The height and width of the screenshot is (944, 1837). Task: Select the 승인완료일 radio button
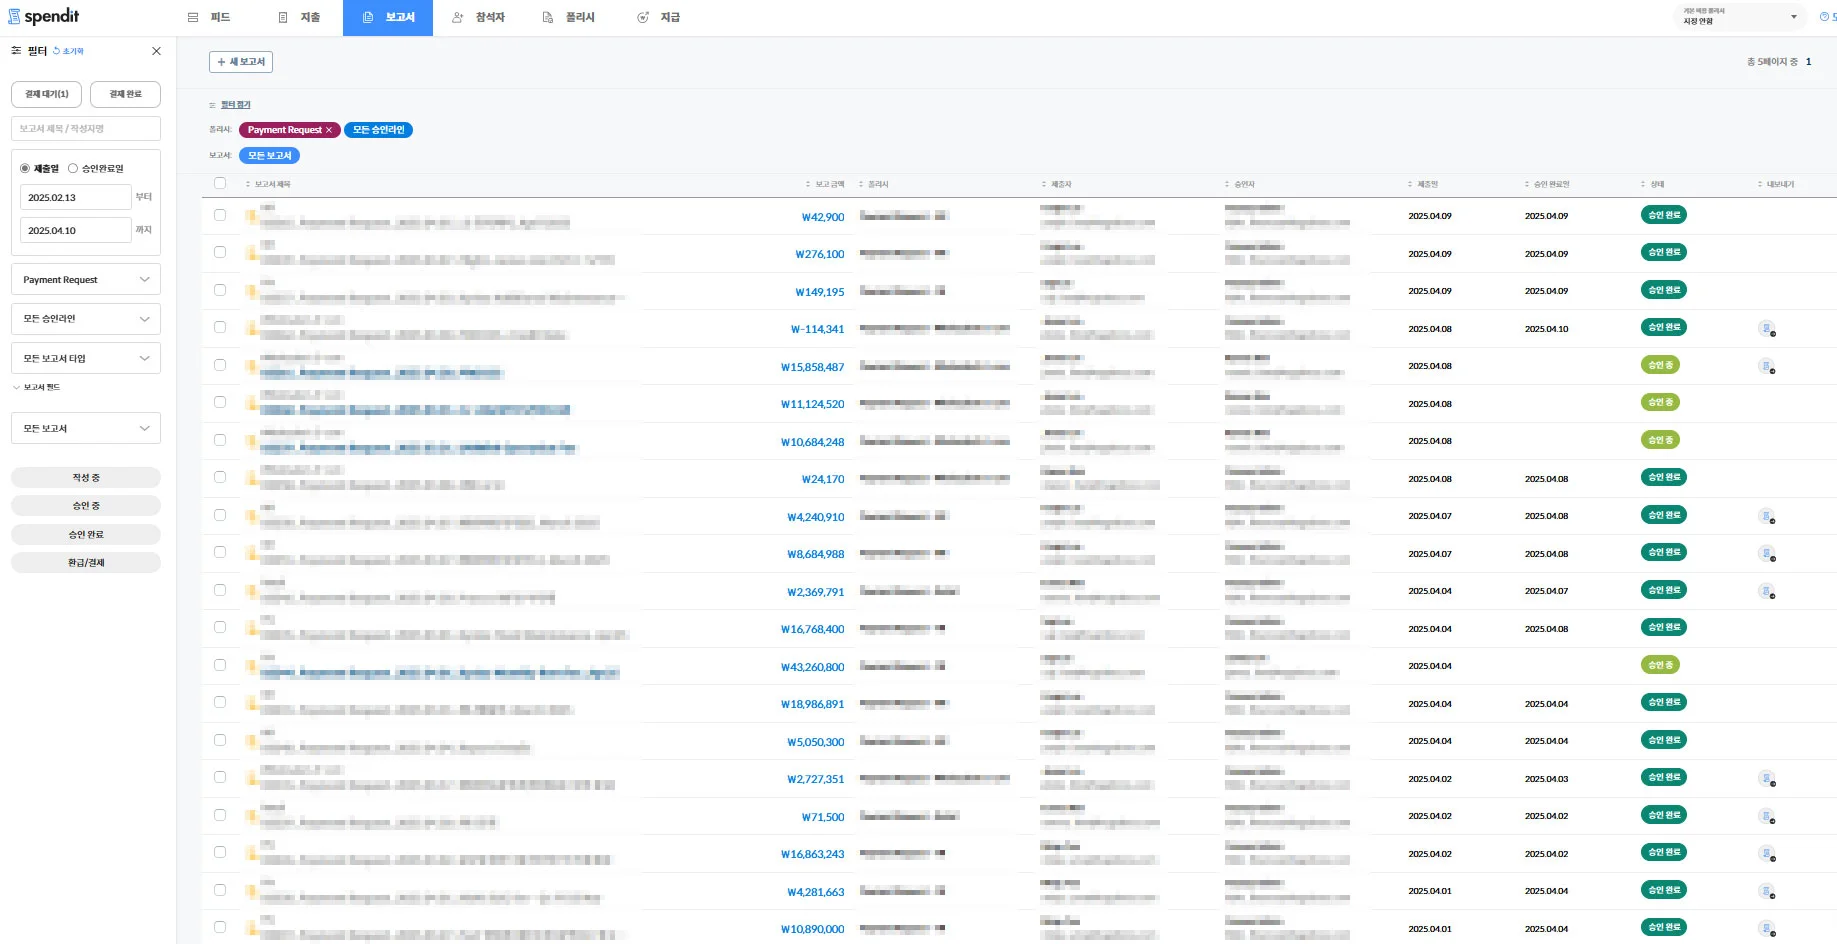[73, 169]
